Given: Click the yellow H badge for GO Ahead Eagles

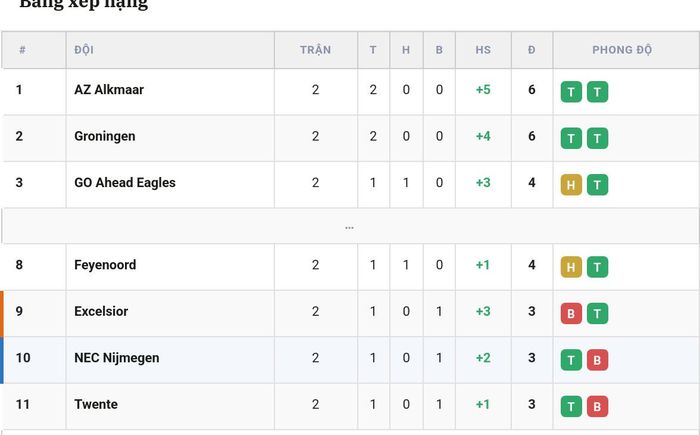Looking at the screenshot, I should pyautogui.click(x=571, y=185).
